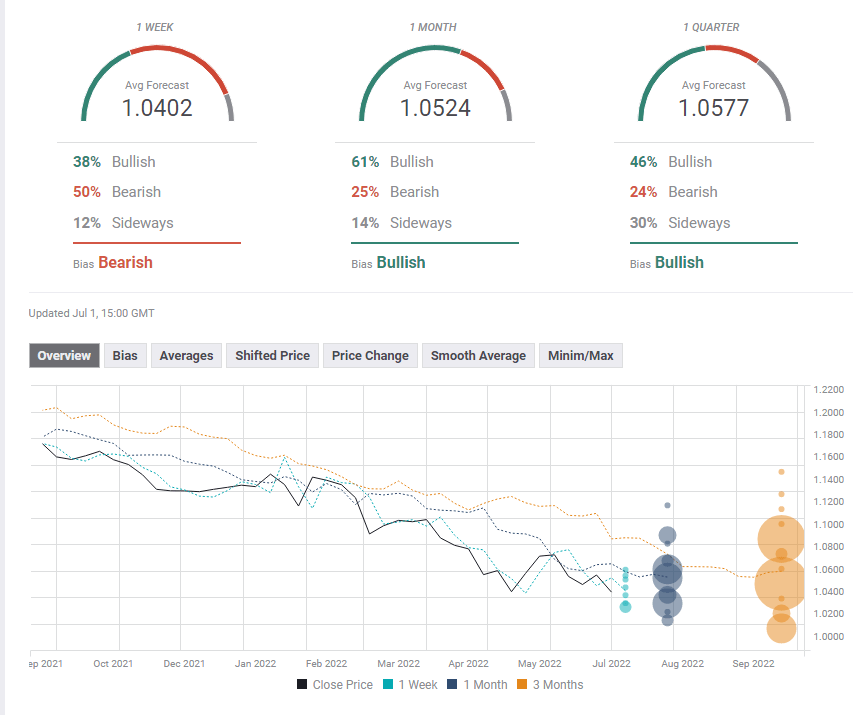Select the topmost small orange forecast dot
The image size is (857, 715).
[781, 471]
